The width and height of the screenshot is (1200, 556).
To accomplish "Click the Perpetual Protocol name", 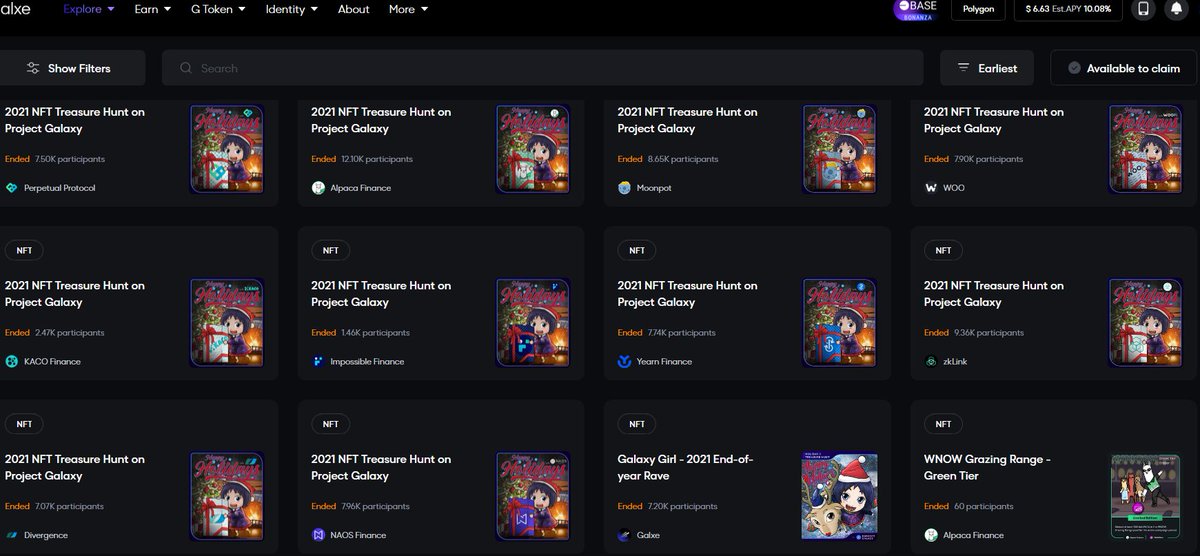I will pyautogui.click(x=60, y=188).
